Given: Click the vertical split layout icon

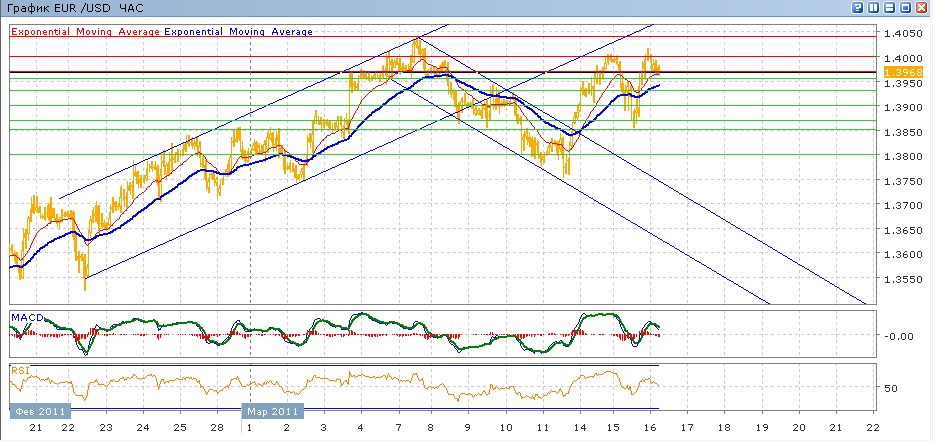Looking at the screenshot, I should click(x=873, y=8).
